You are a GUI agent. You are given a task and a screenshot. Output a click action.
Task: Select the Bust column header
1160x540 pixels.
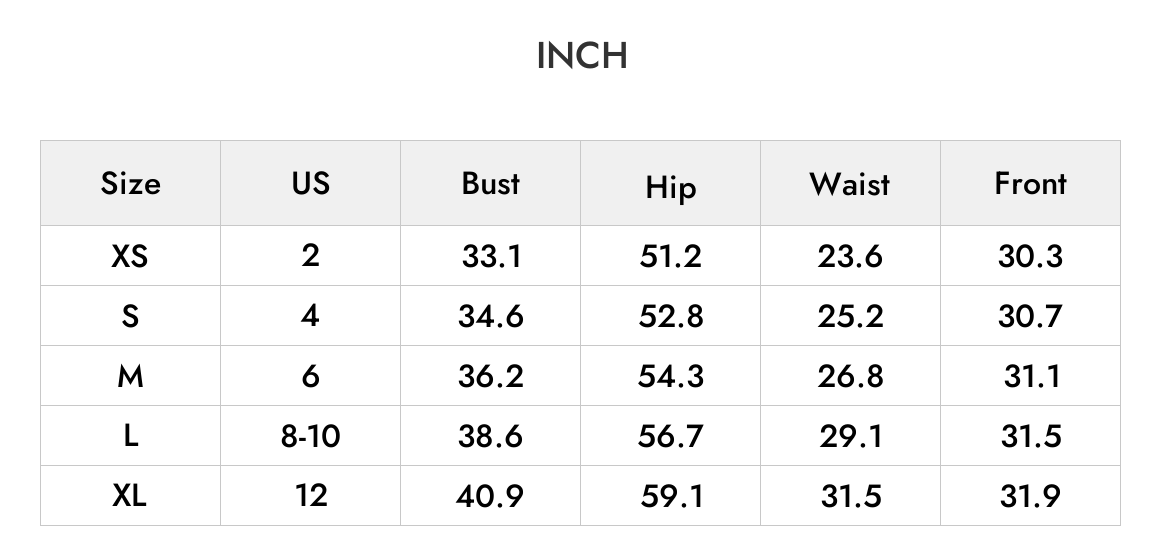[490, 183]
